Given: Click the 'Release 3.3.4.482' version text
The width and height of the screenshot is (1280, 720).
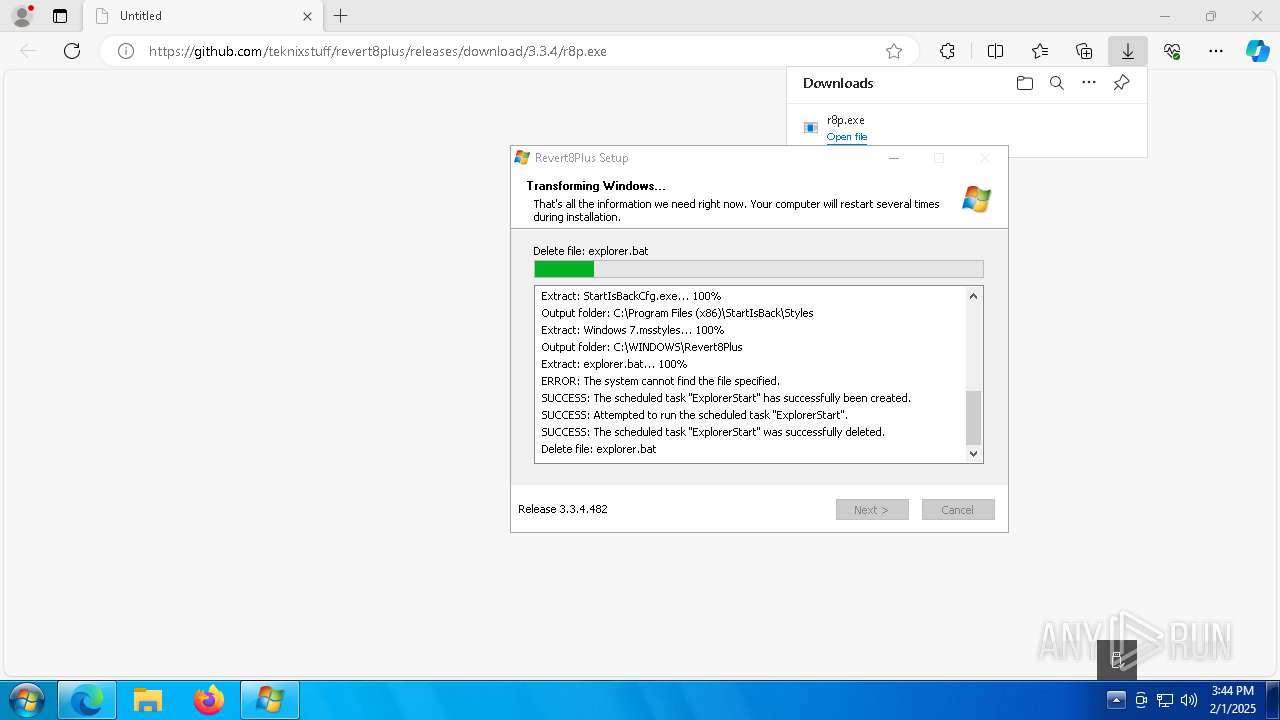Looking at the screenshot, I should (563, 509).
